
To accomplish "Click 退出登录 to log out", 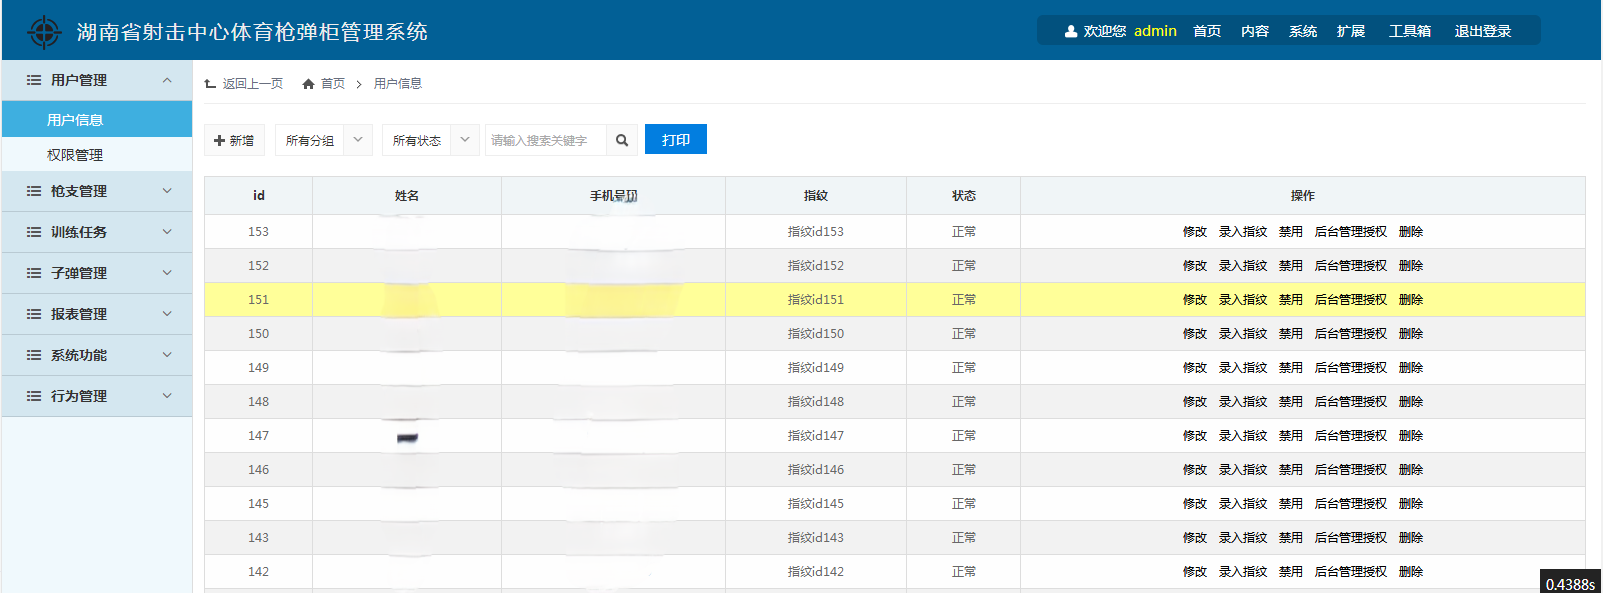I will point(1483,31).
